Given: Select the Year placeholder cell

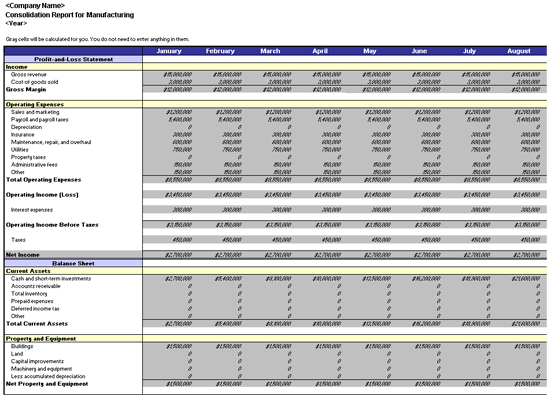Looking at the screenshot, I should pyautogui.click(x=16, y=23).
